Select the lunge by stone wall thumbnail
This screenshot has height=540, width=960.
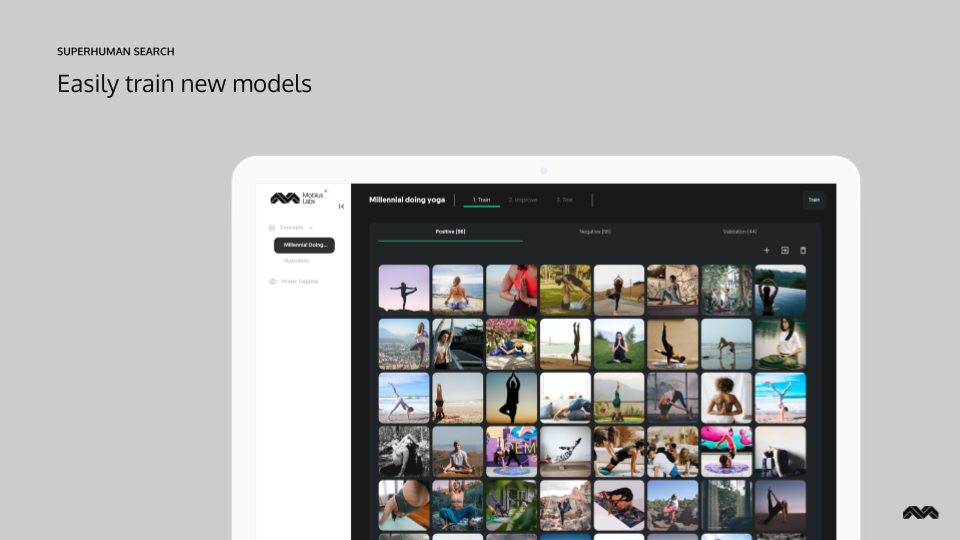[672, 290]
